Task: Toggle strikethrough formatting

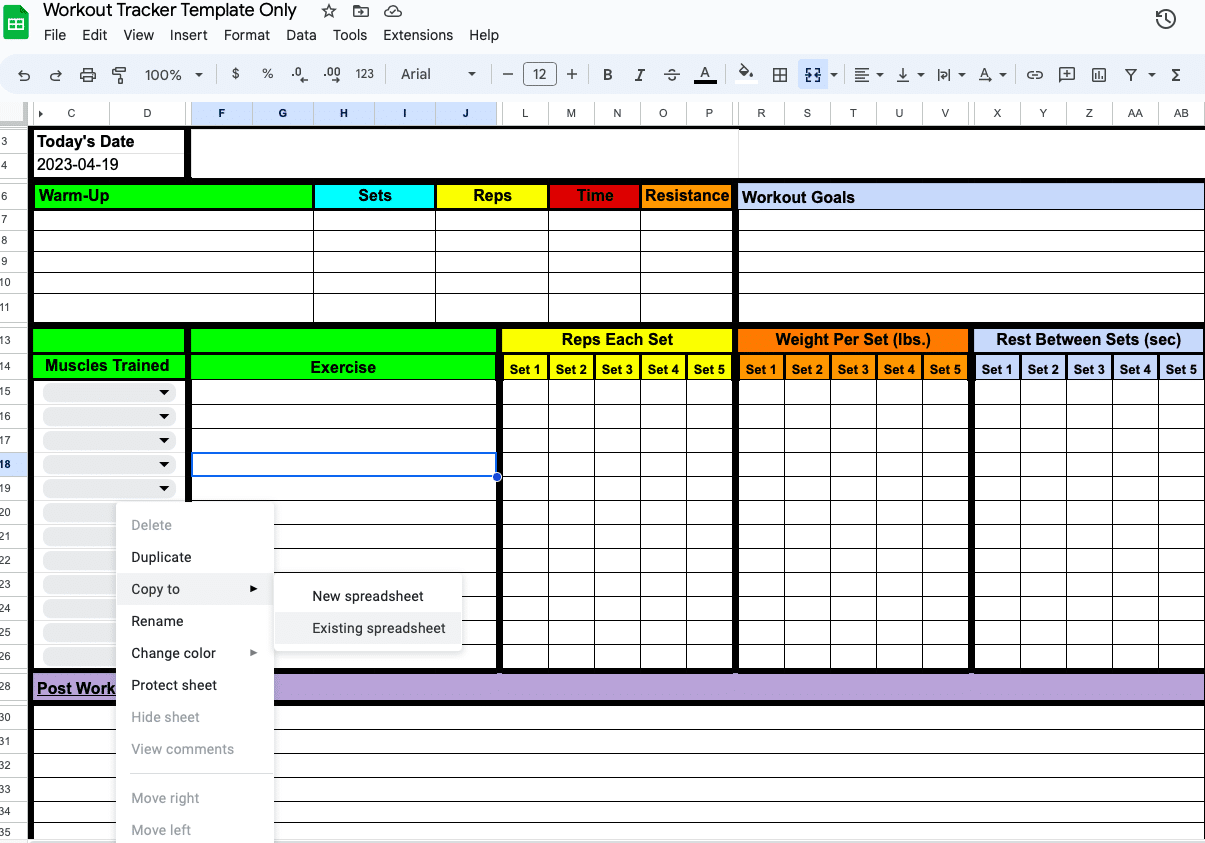Action: (x=672, y=75)
